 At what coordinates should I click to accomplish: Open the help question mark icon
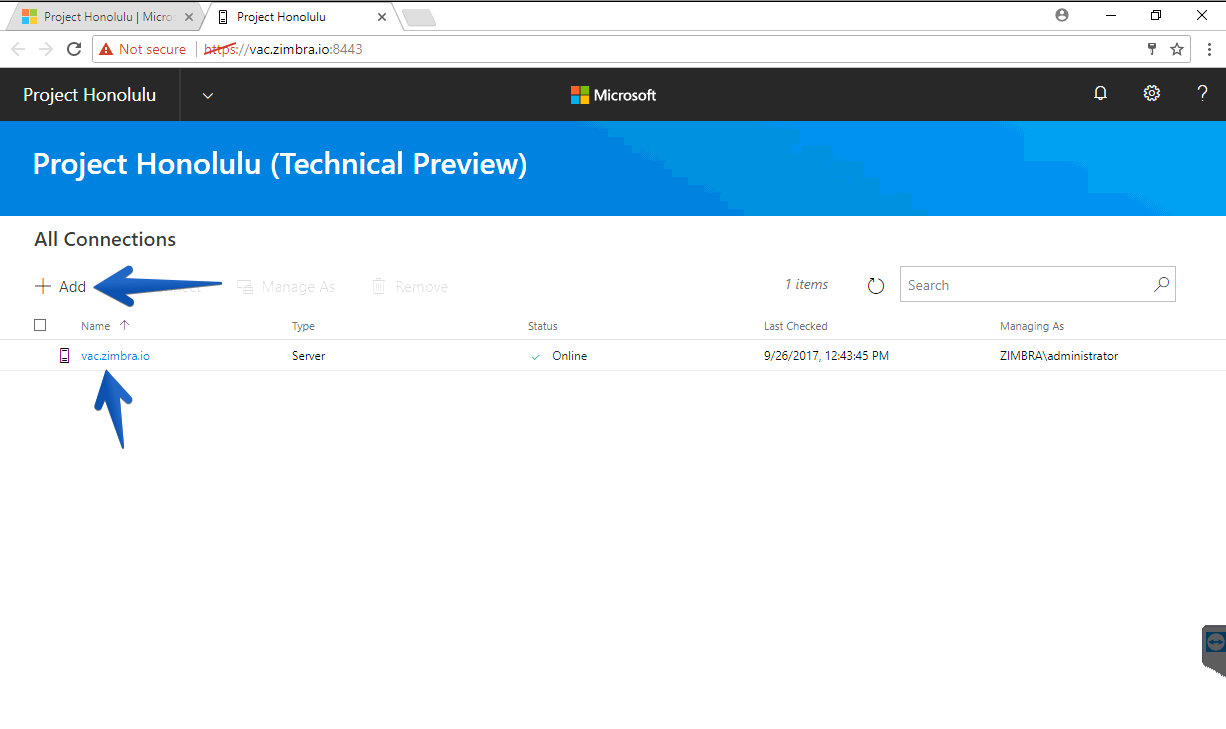(1202, 94)
